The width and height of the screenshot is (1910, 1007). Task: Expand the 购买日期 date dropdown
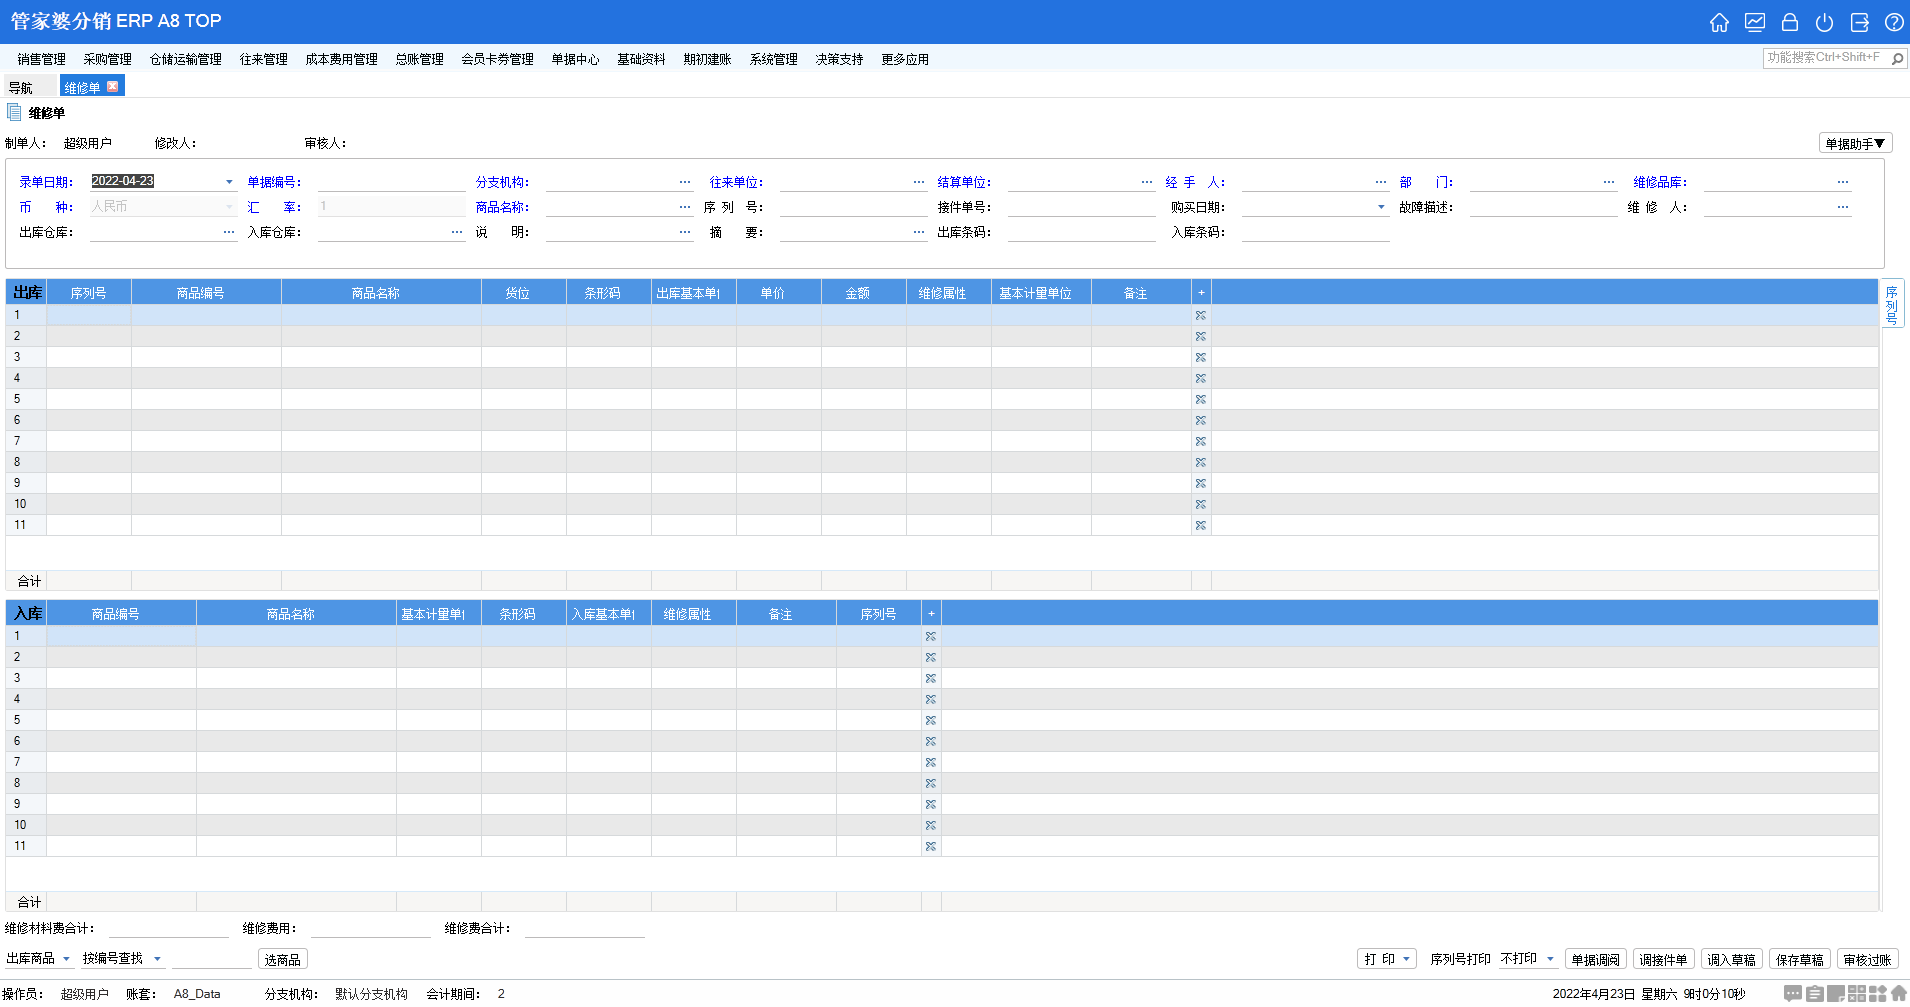(x=1381, y=207)
